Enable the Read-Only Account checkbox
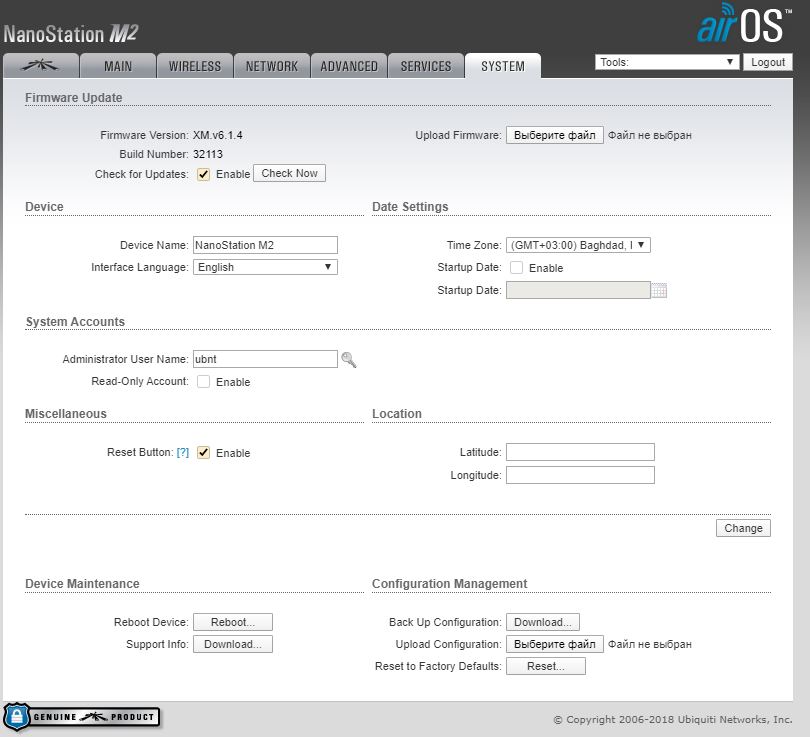 coord(204,382)
